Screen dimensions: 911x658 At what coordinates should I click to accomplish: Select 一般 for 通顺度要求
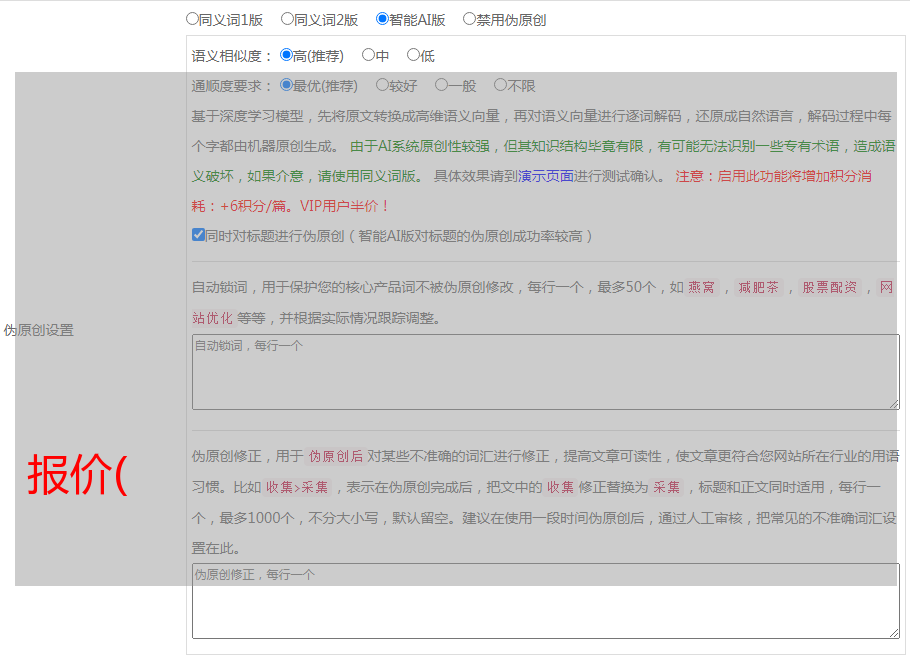[x=442, y=85]
